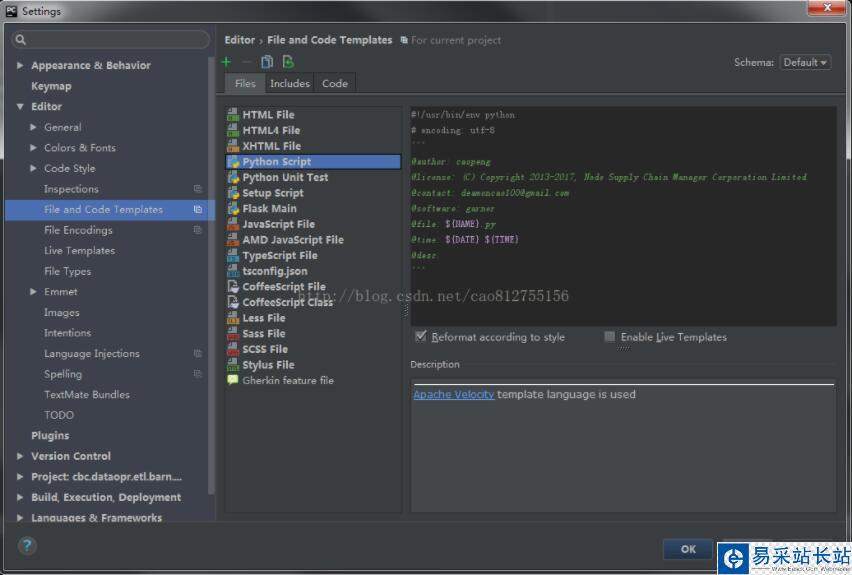
Task: Collapse the Editor section
Action: pos(20,107)
